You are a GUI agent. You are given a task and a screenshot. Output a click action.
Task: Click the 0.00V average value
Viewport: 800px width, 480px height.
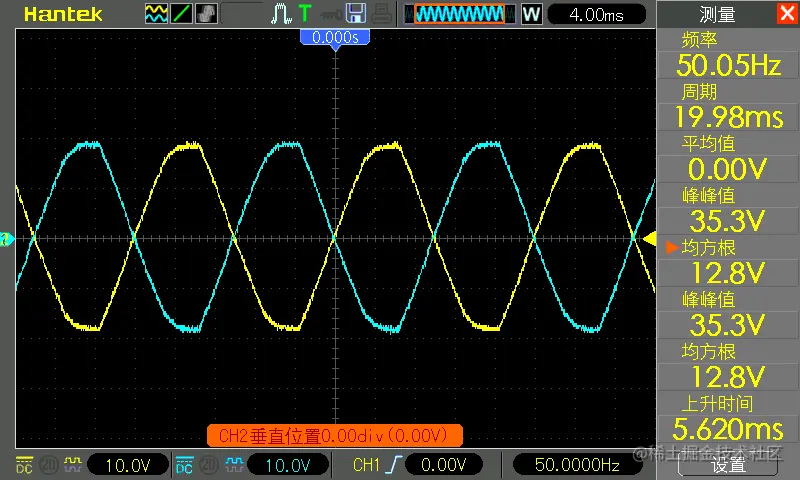click(x=728, y=169)
